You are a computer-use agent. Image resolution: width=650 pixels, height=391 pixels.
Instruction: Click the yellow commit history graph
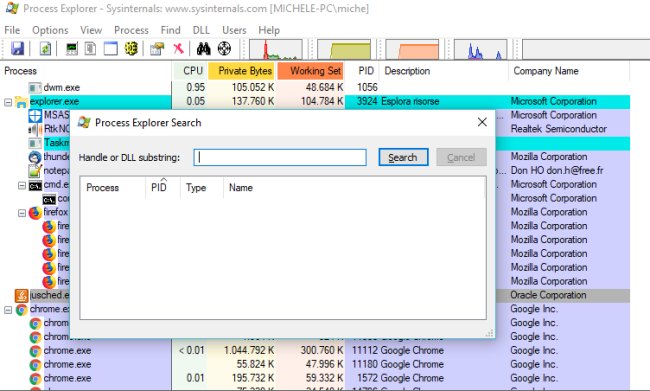point(344,50)
